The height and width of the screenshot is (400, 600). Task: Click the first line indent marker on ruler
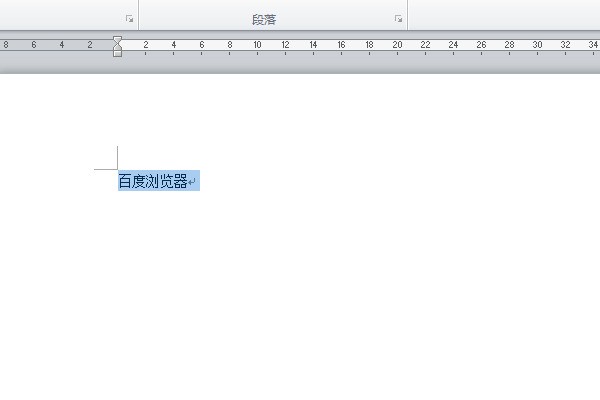pyautogui.click(x=117, y=39)
